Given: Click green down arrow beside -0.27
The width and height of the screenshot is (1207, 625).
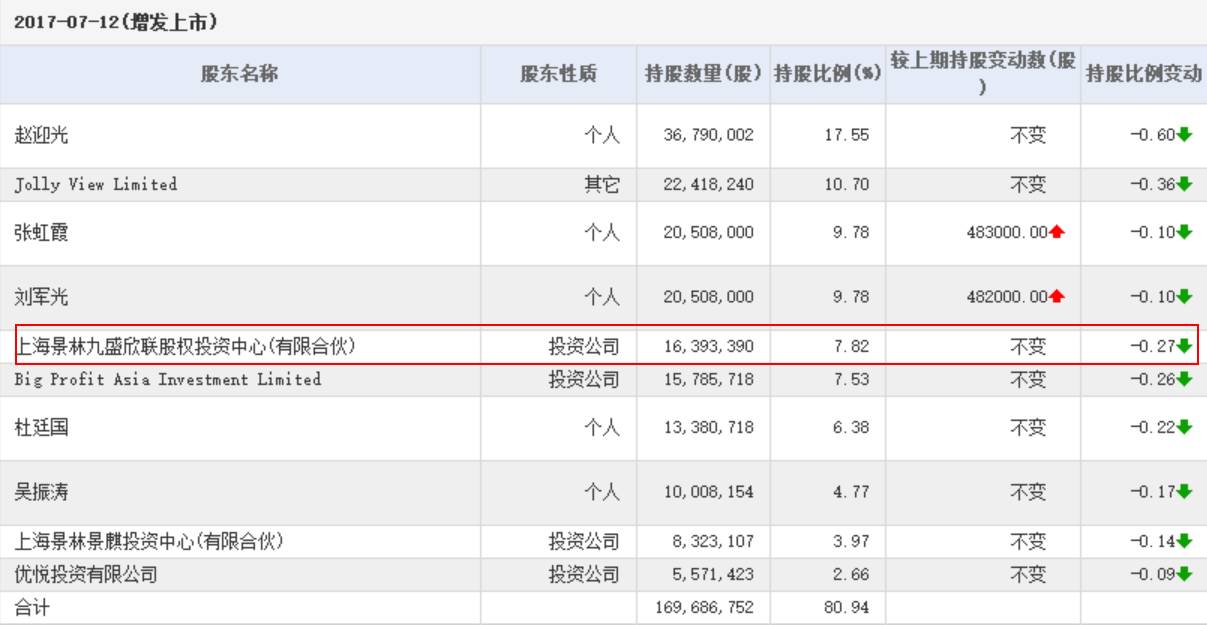Looking at the screenshot, I should (1185, 347).
